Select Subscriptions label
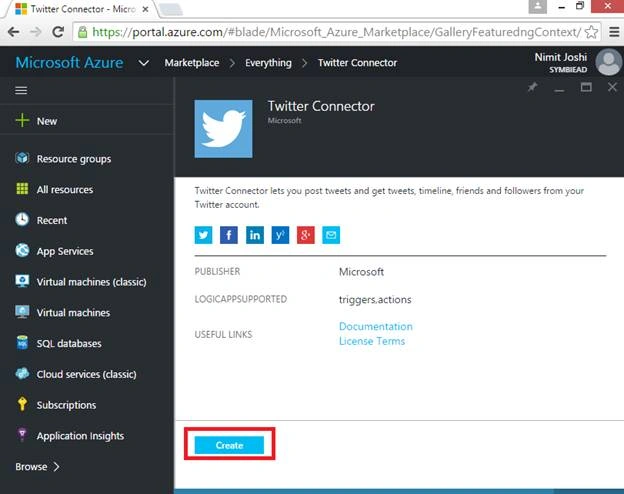Image resolution: width=624 pixels, height=494 pixels. (66, 405)
